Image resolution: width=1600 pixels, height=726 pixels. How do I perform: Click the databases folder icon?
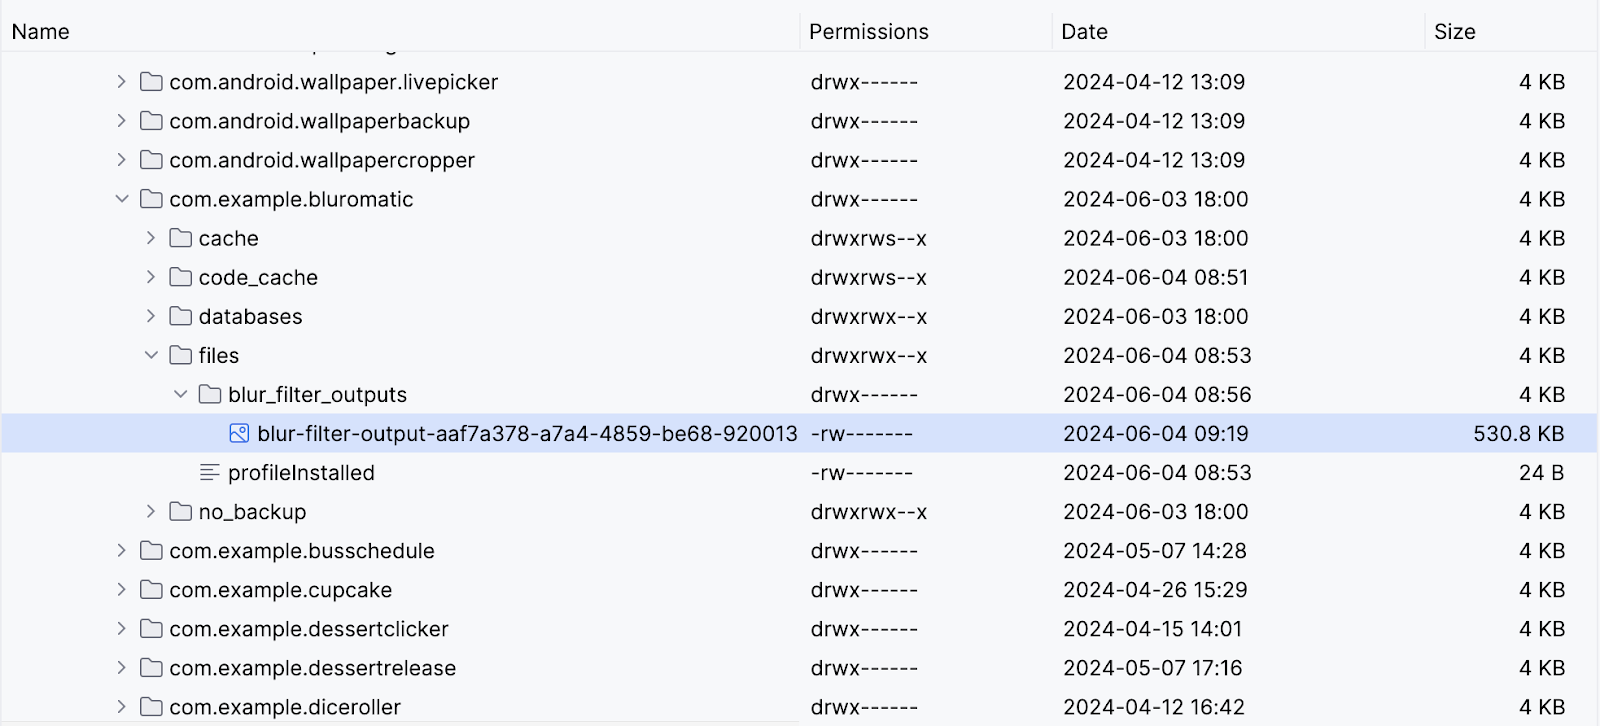click(181, 316)
